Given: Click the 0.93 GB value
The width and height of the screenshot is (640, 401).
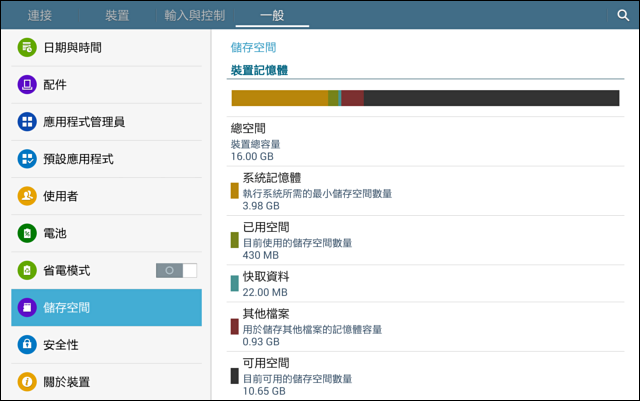Looking at the screenshot, I should pyautogui.click(x=261, y=342).
